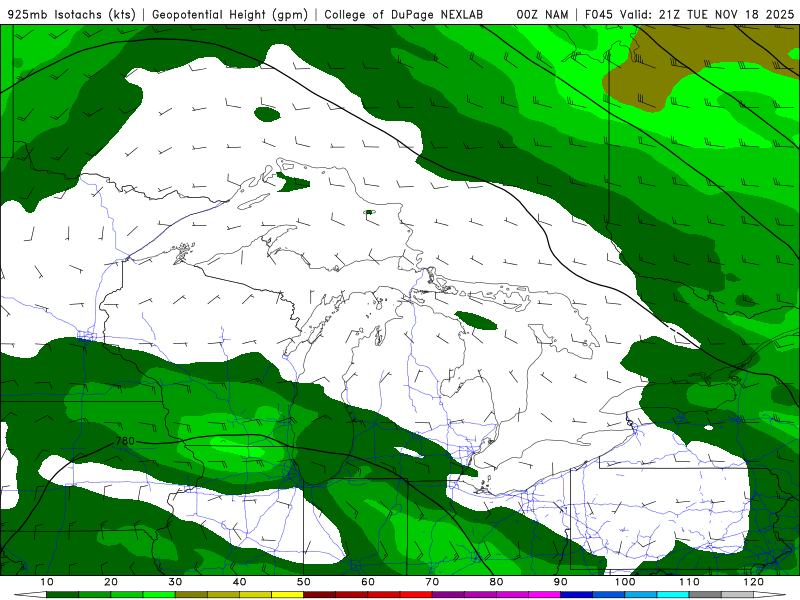Select the dark blue 90-95 legend swatch

tap(577, 595)
